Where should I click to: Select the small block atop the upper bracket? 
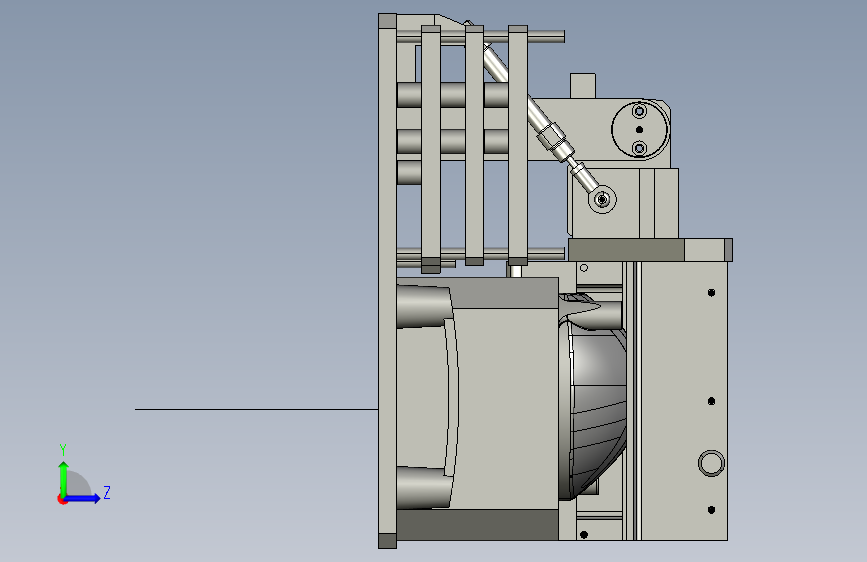583,86
